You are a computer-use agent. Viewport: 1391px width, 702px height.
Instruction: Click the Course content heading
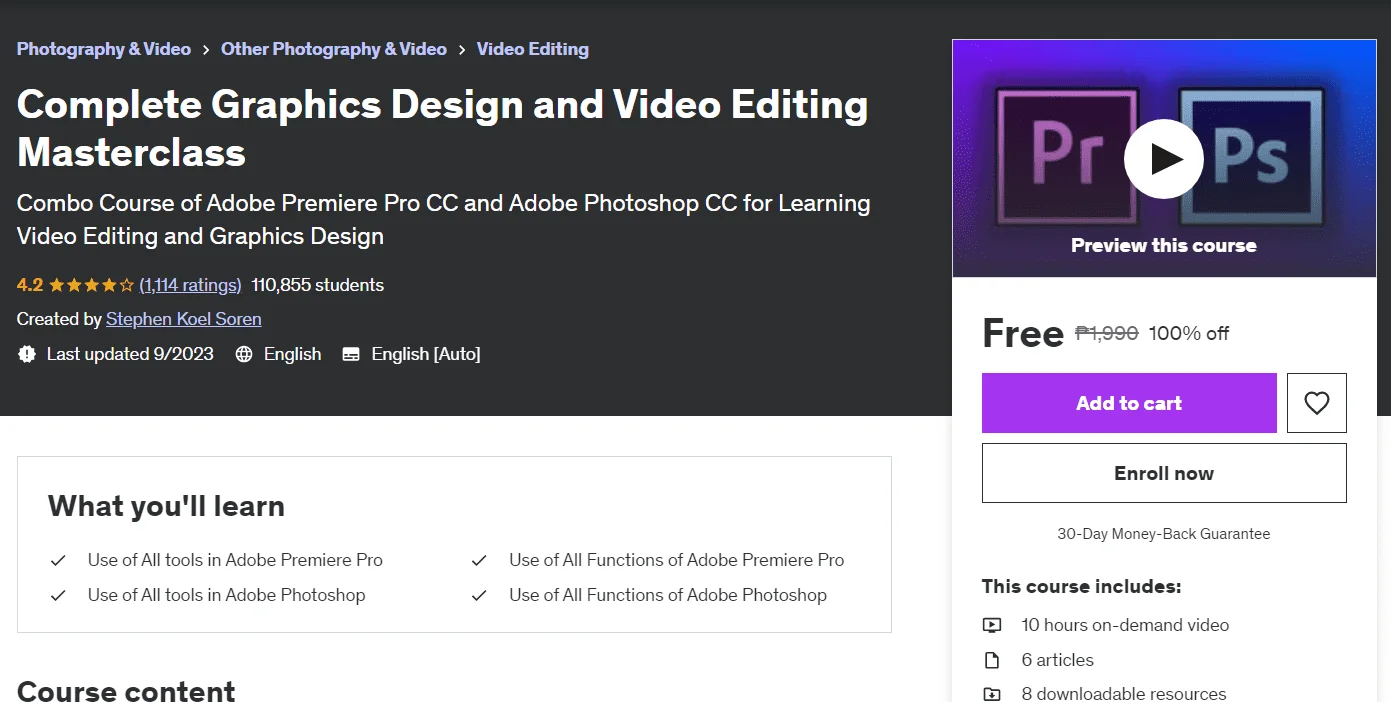coord(126,690)
